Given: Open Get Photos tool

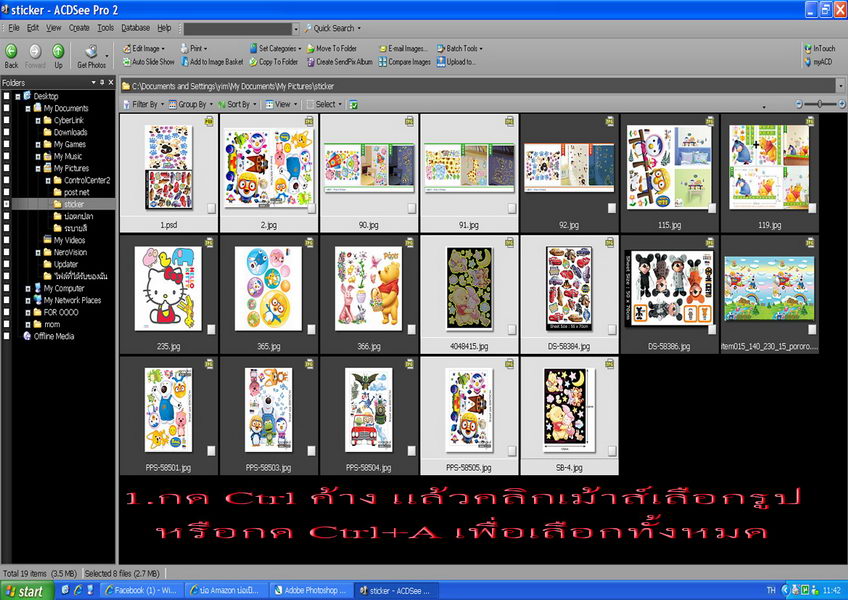Looking at the screenshot, I should click(x=91, y=56).
